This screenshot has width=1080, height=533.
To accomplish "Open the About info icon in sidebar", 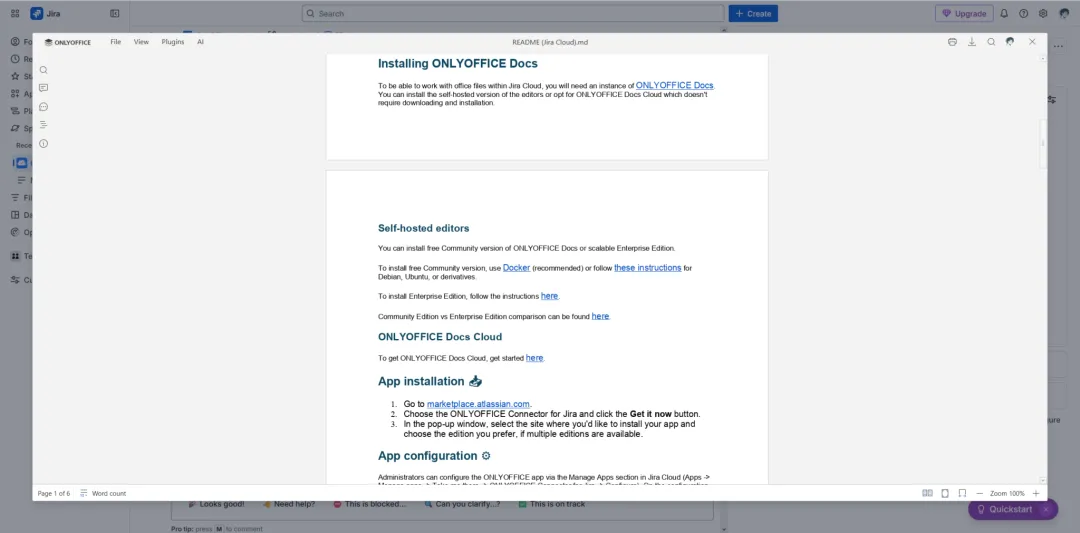I will [43, 143].
